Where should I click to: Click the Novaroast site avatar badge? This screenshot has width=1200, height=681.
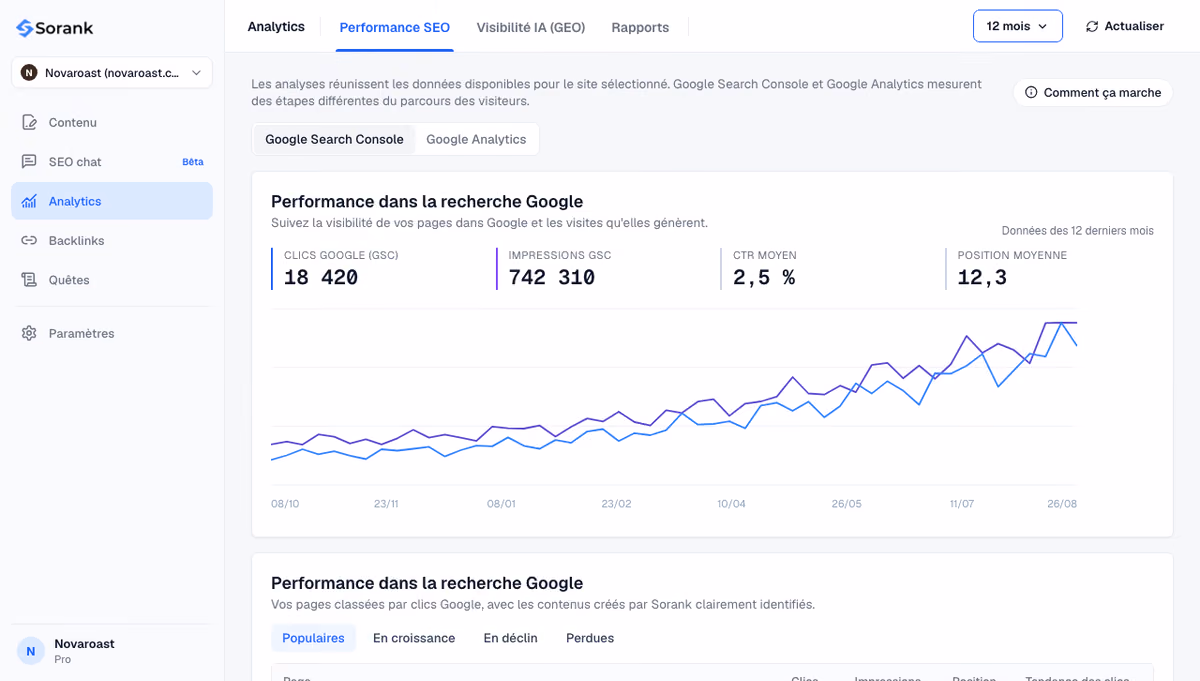tap(29, 73)
